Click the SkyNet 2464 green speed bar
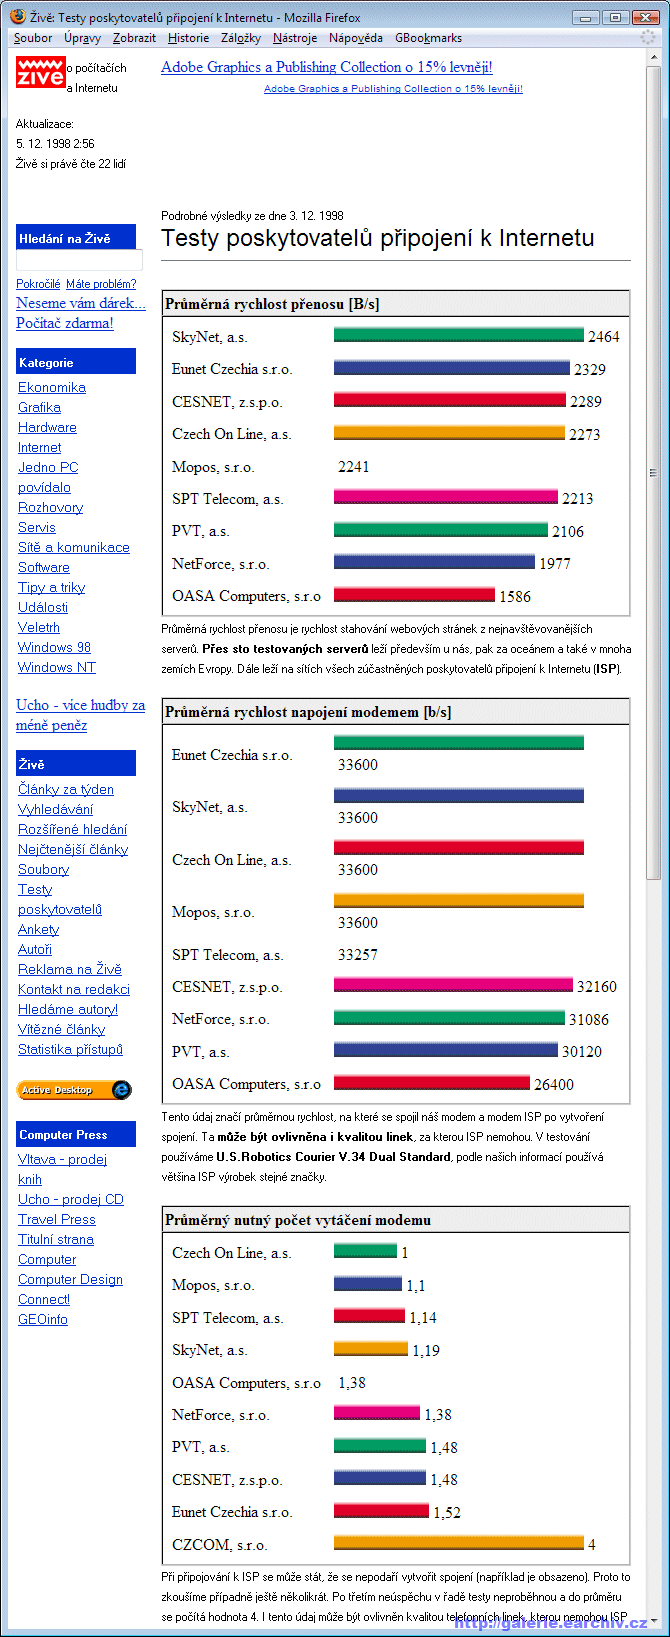The height and width of the screenshot is (1637, 670). [x=458, y=335]
